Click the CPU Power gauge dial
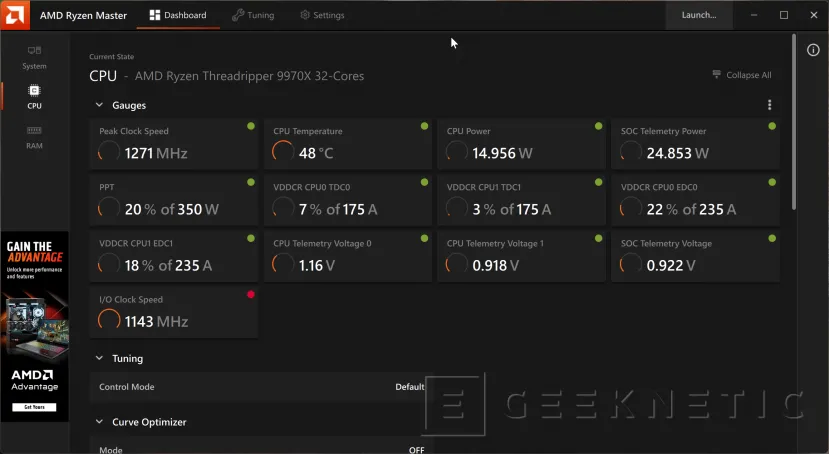Screen dimensions: 829x454 coord(457,152)
